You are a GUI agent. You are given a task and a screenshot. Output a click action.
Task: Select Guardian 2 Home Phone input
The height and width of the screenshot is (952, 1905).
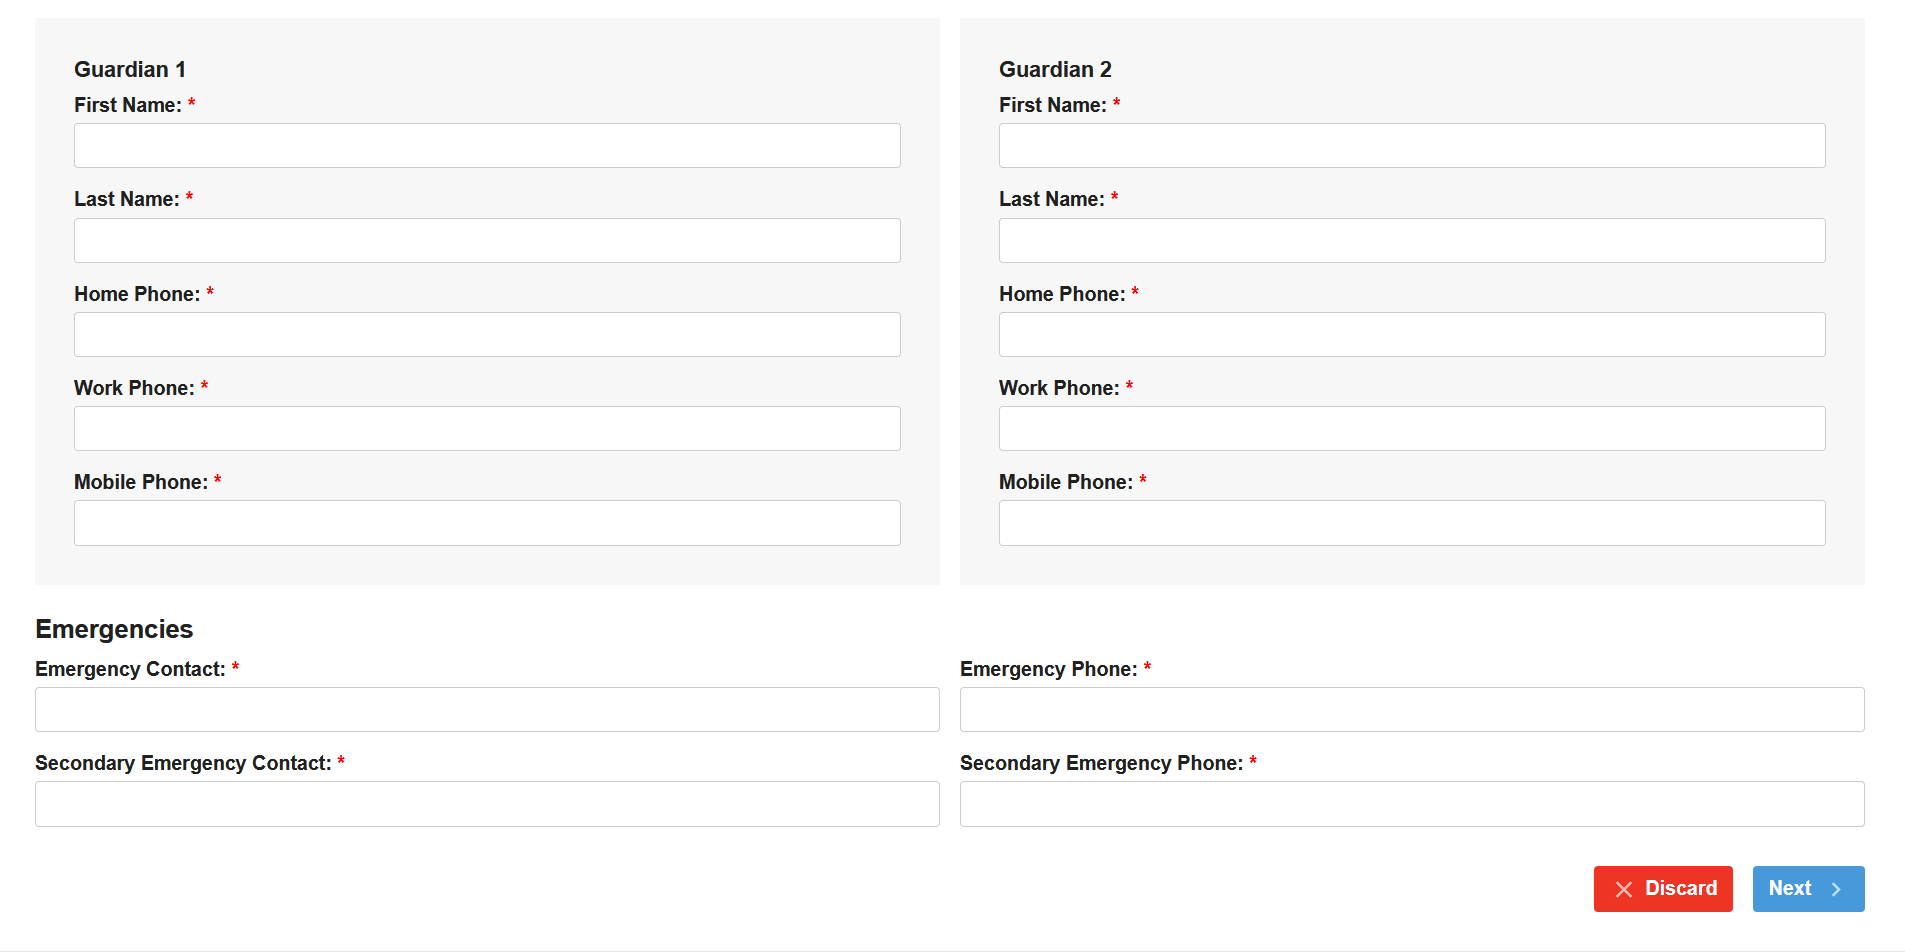pos(1411,334)
